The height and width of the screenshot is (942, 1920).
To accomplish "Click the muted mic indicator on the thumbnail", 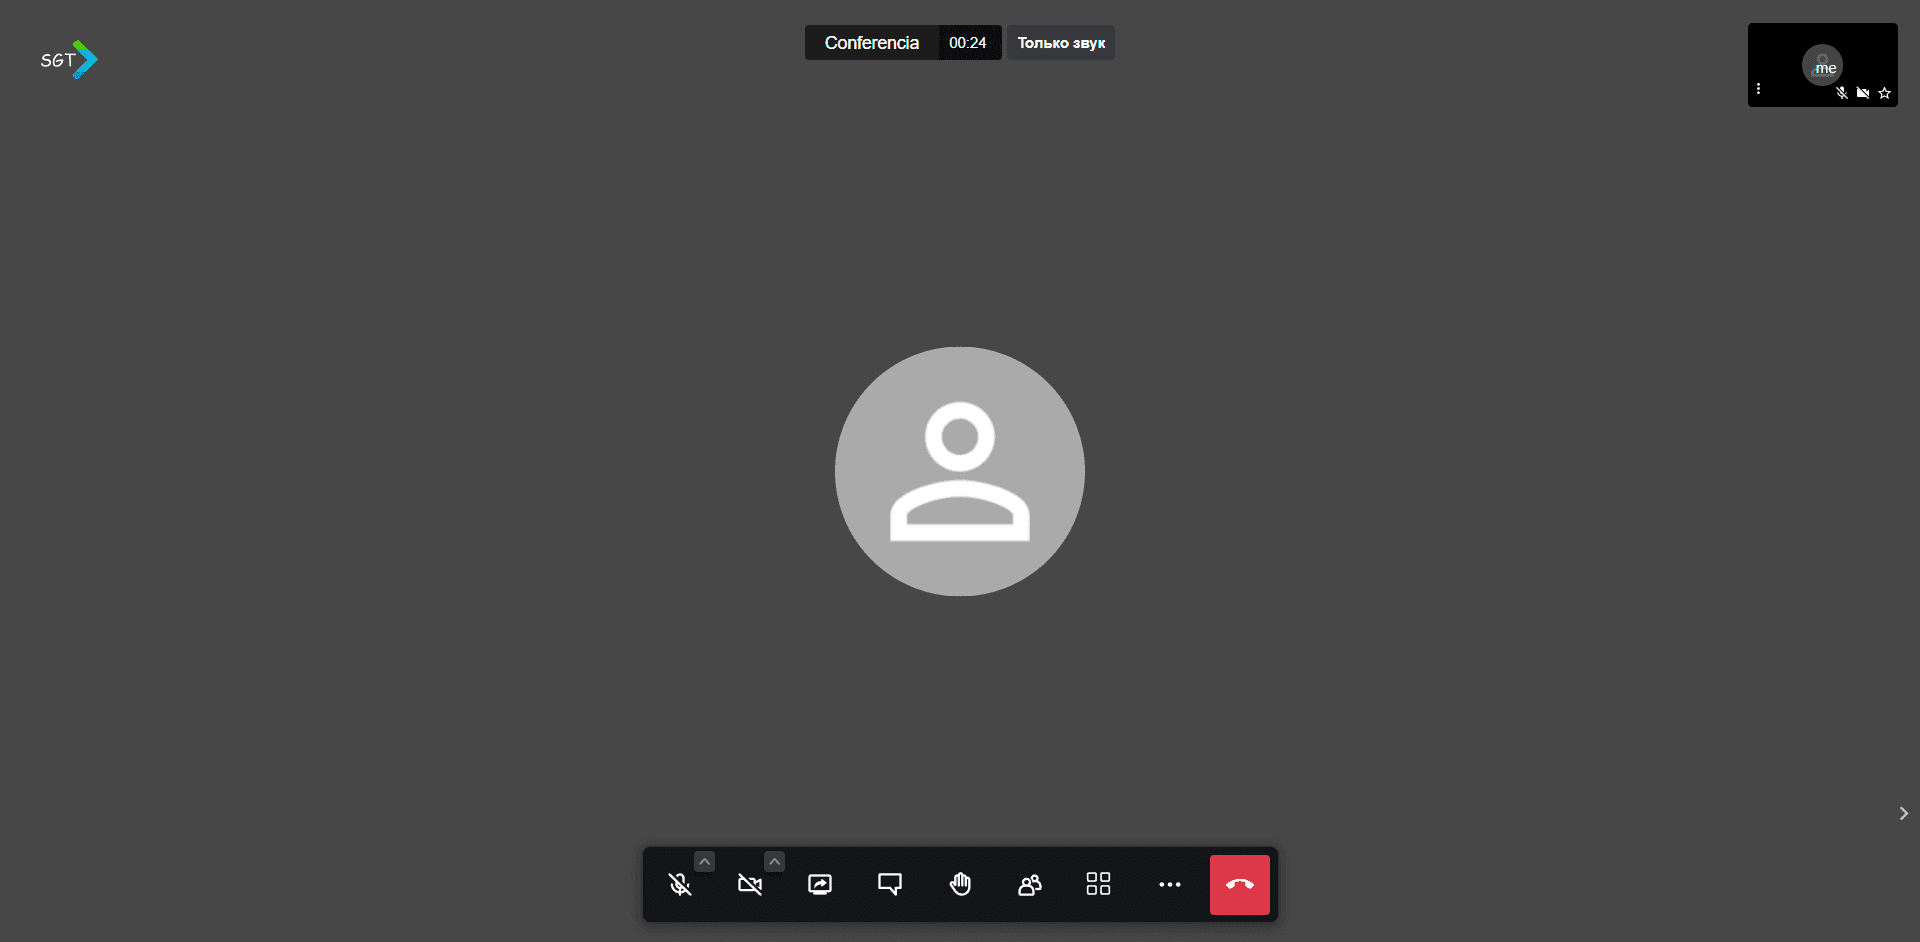I will [x=1842, y=93].
